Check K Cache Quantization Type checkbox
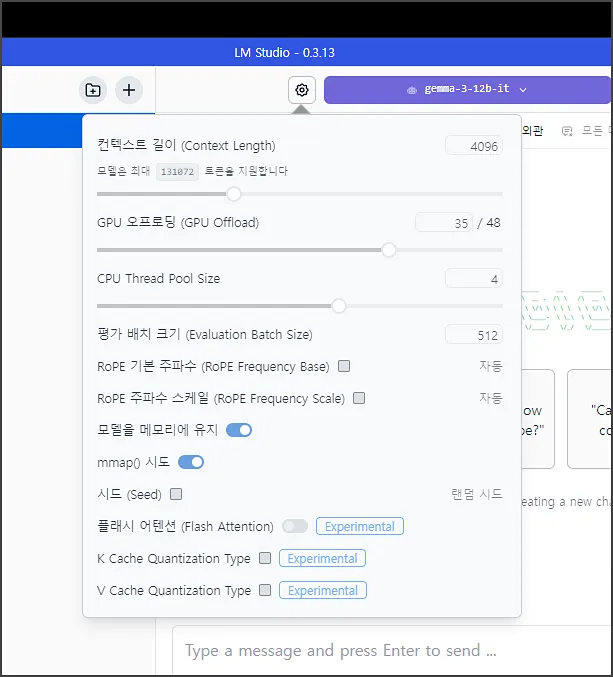 (265, 558)
